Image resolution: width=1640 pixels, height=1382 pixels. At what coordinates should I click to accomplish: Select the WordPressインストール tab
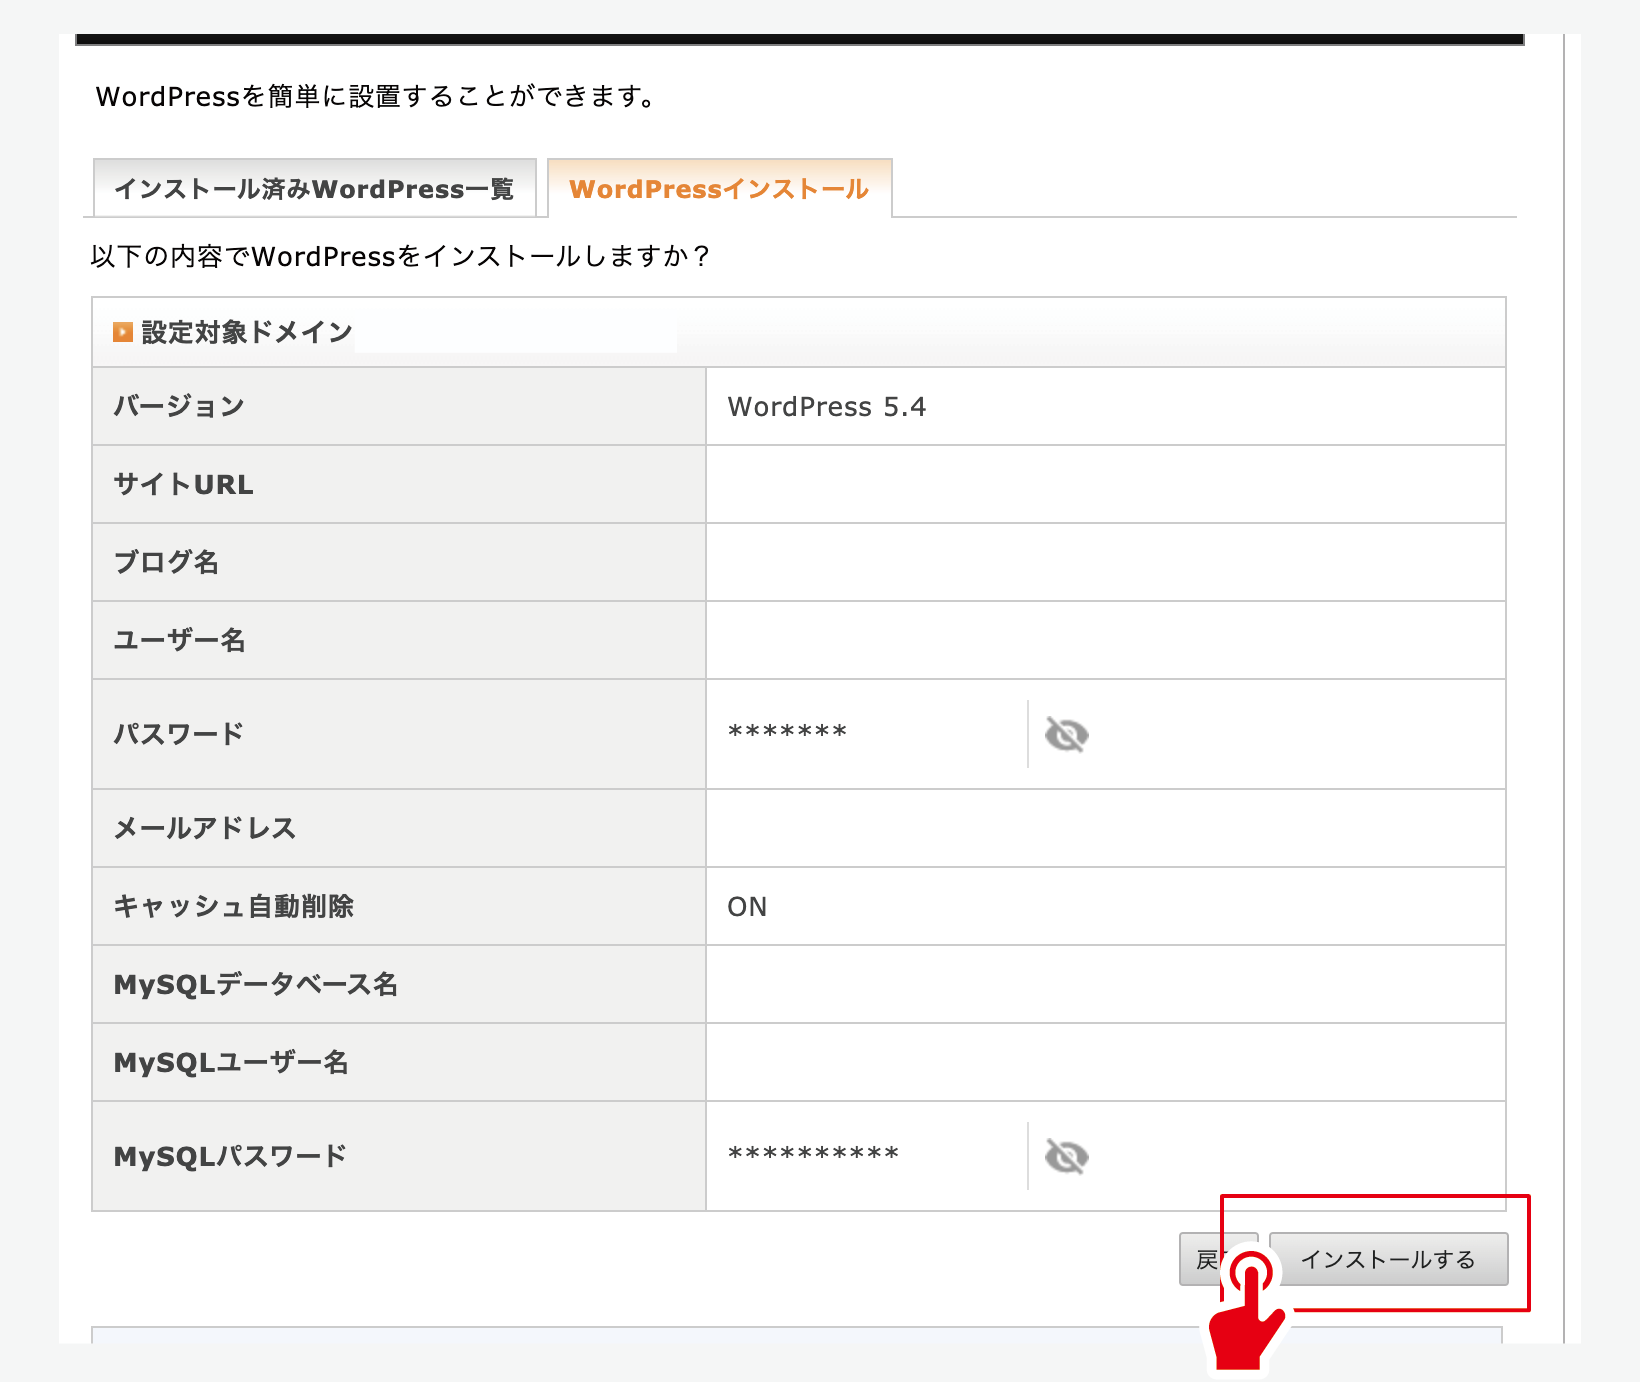click(x=719, y=189)
